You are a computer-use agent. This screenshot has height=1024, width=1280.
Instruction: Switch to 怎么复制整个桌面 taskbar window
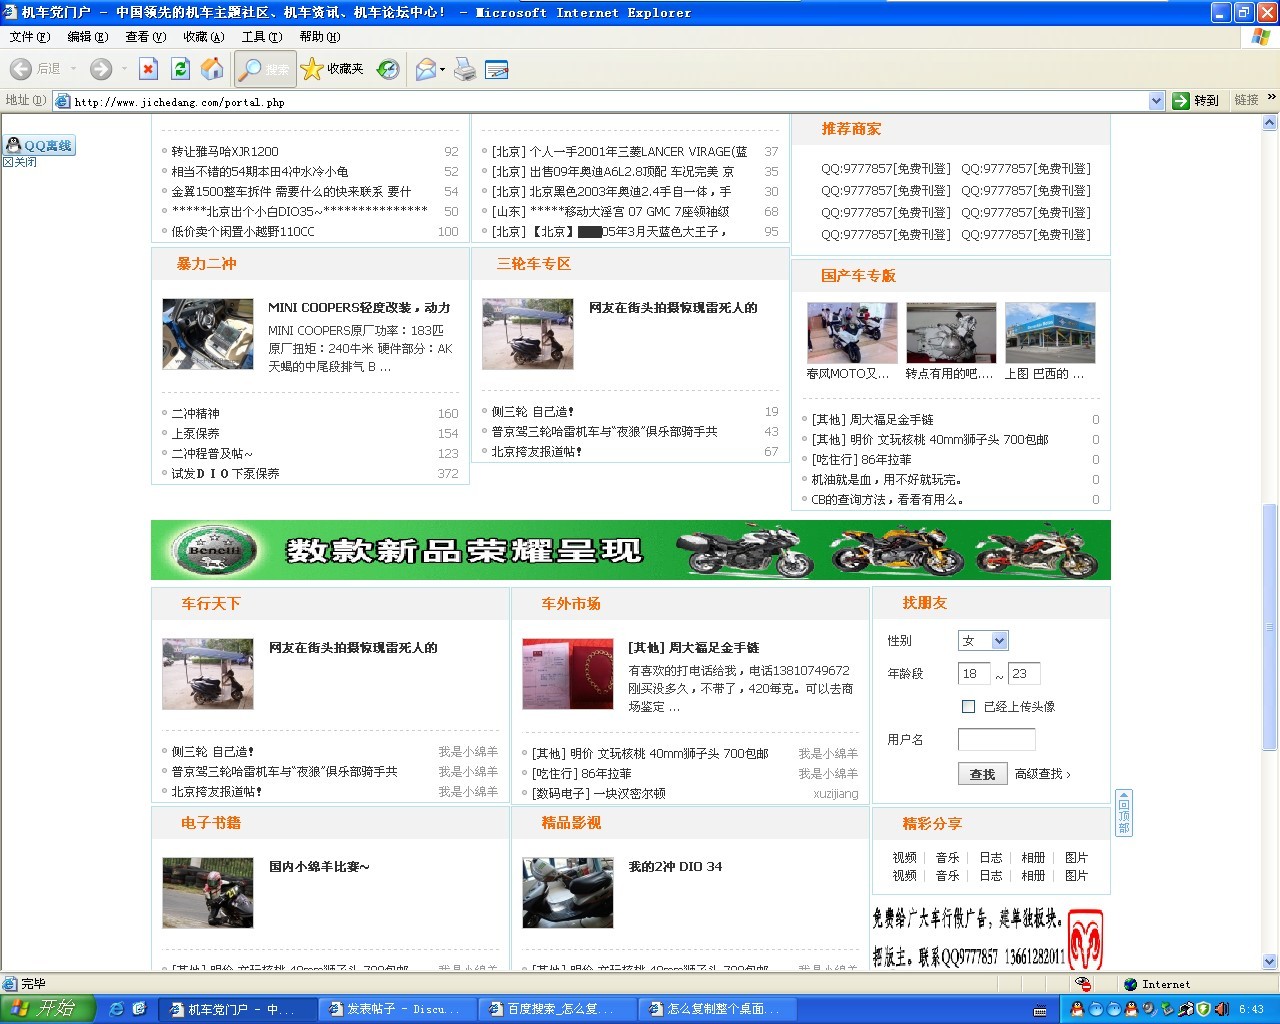pos(717,1009)
